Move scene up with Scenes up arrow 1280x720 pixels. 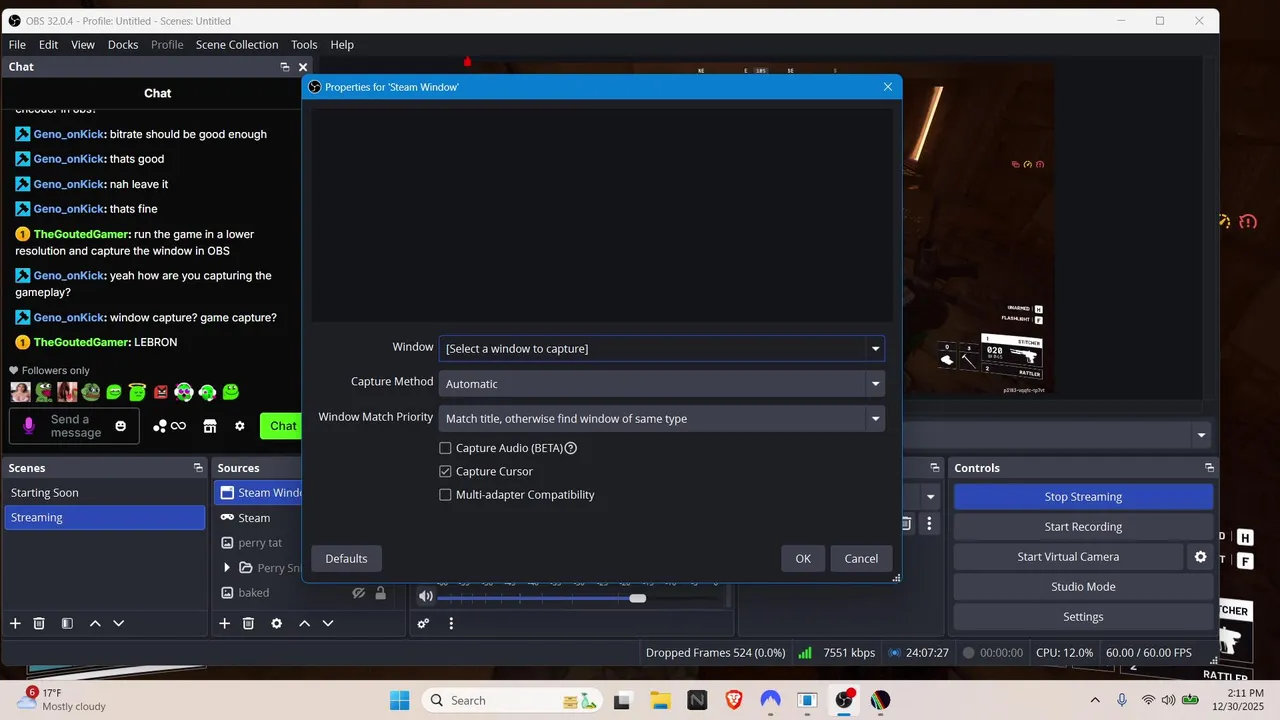[95, 623]
